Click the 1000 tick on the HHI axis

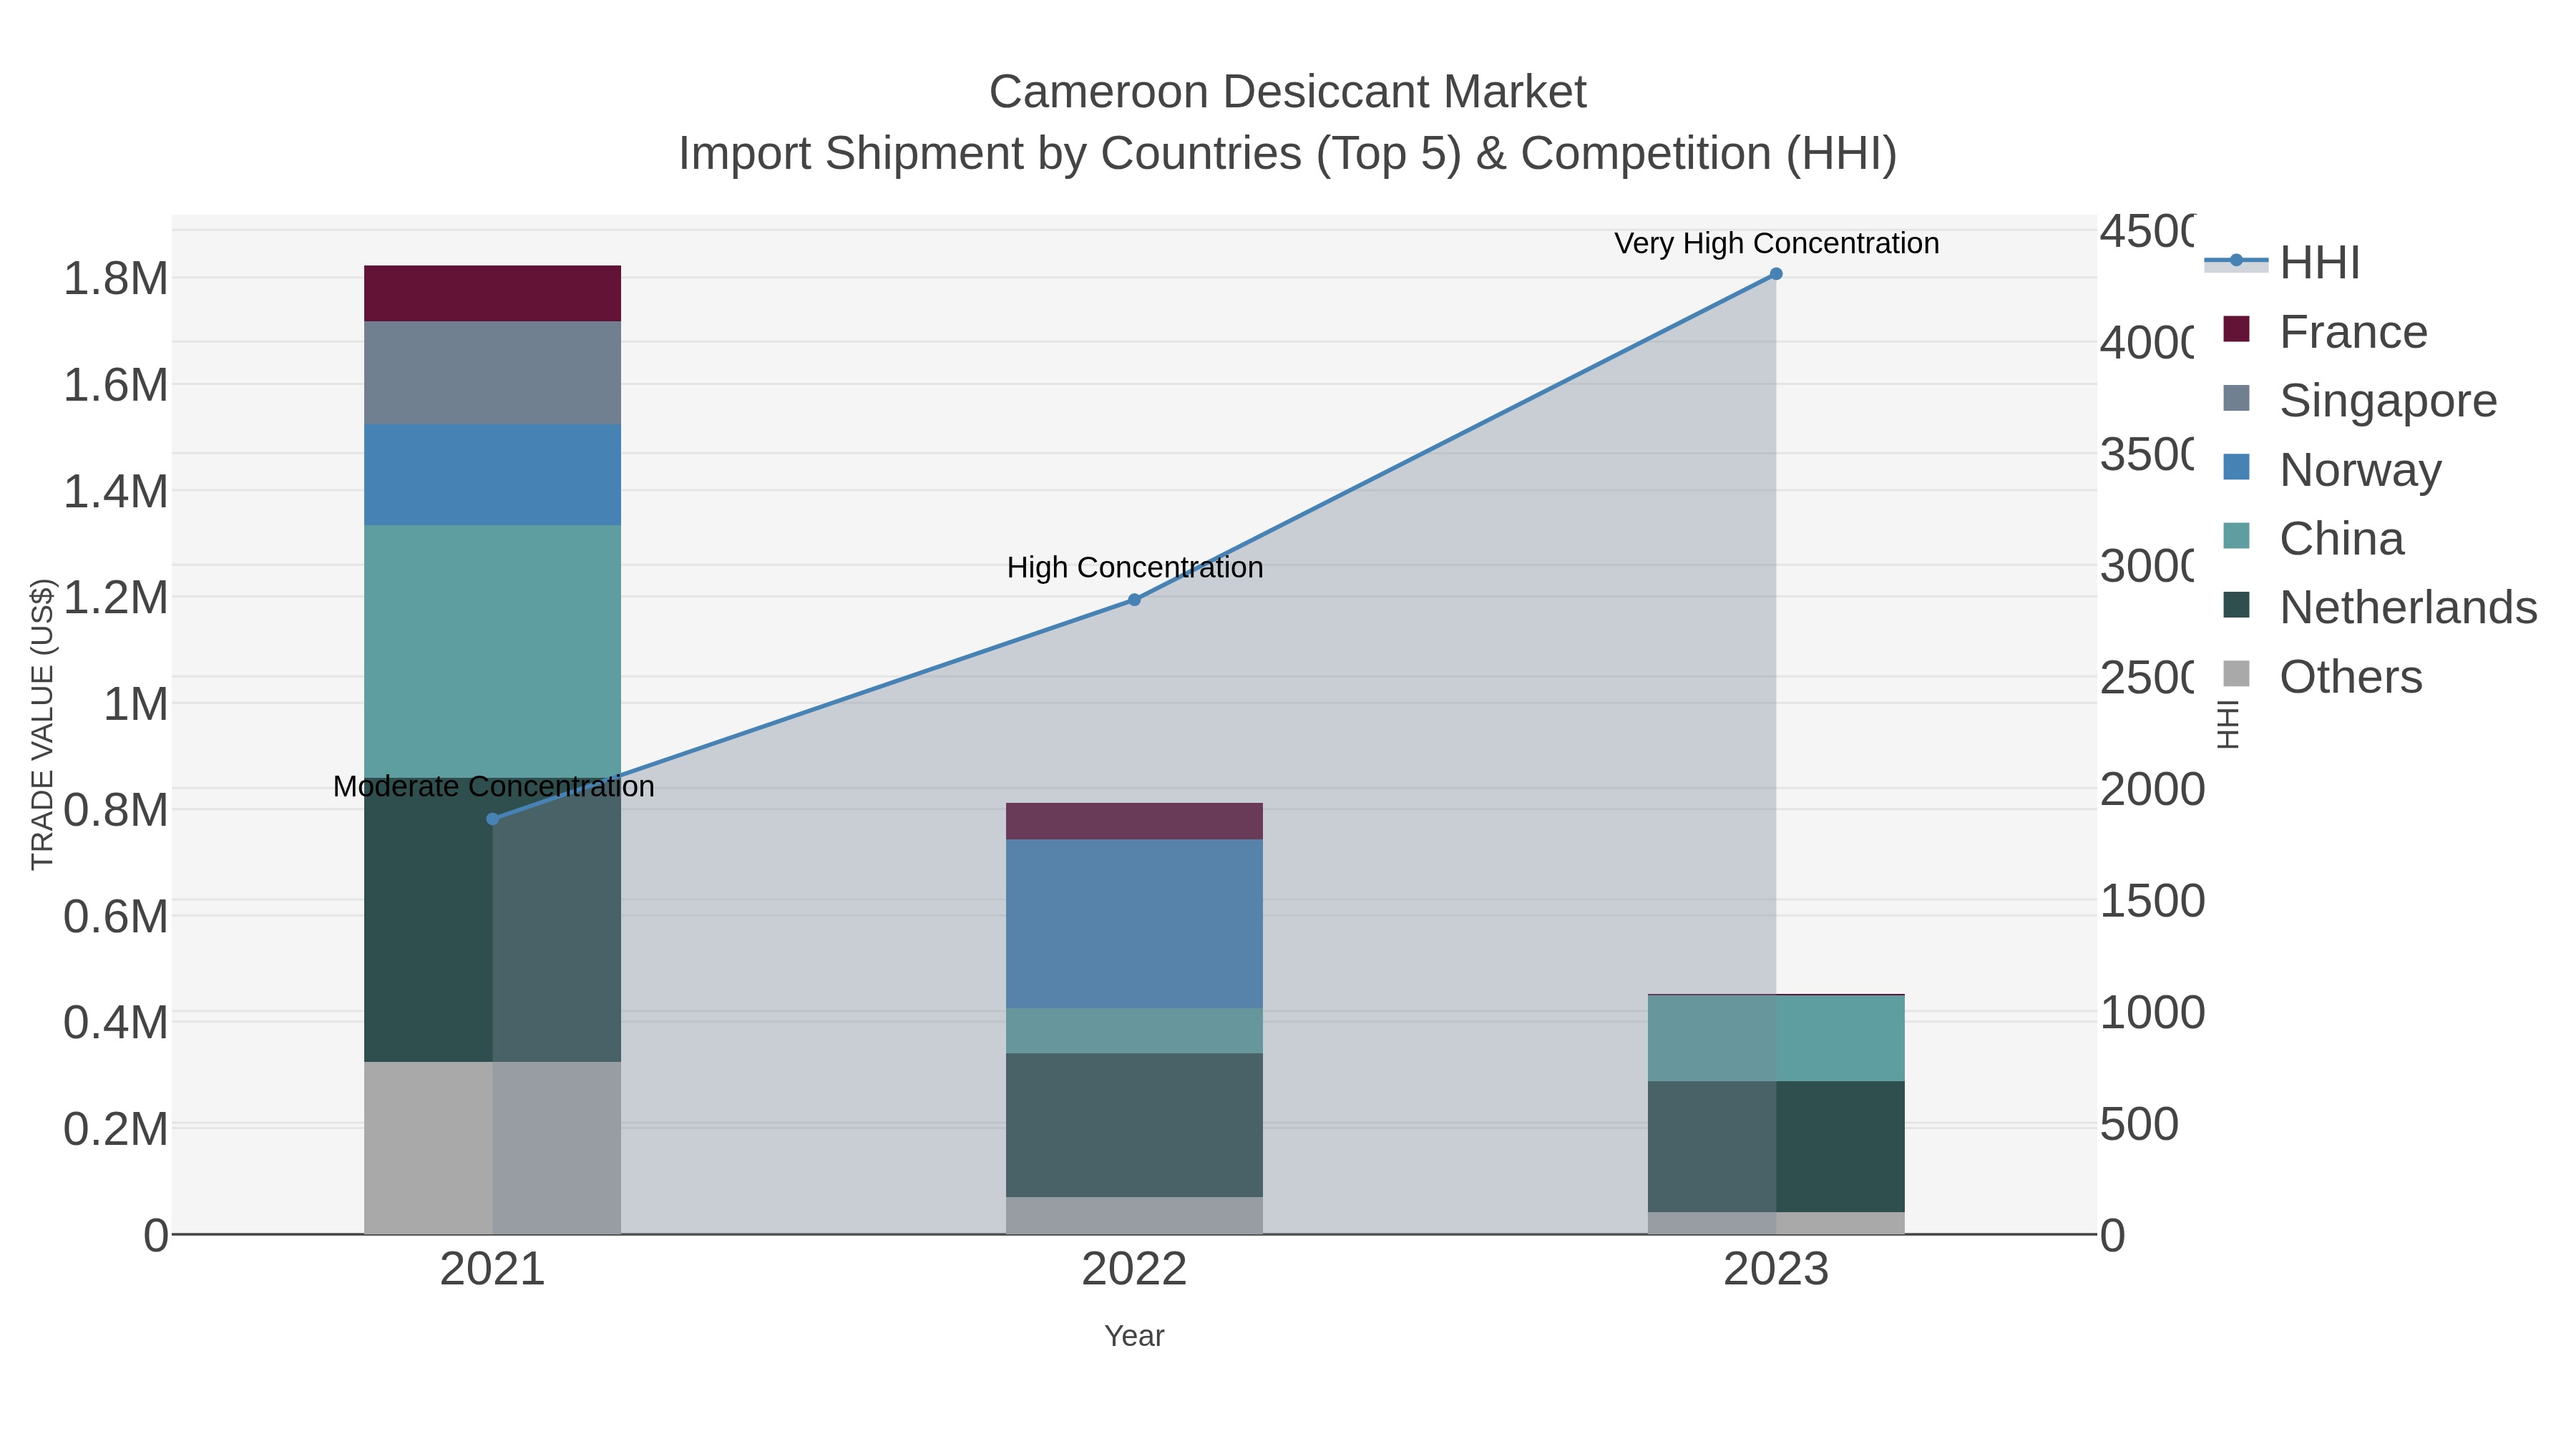(2152, 1013)
